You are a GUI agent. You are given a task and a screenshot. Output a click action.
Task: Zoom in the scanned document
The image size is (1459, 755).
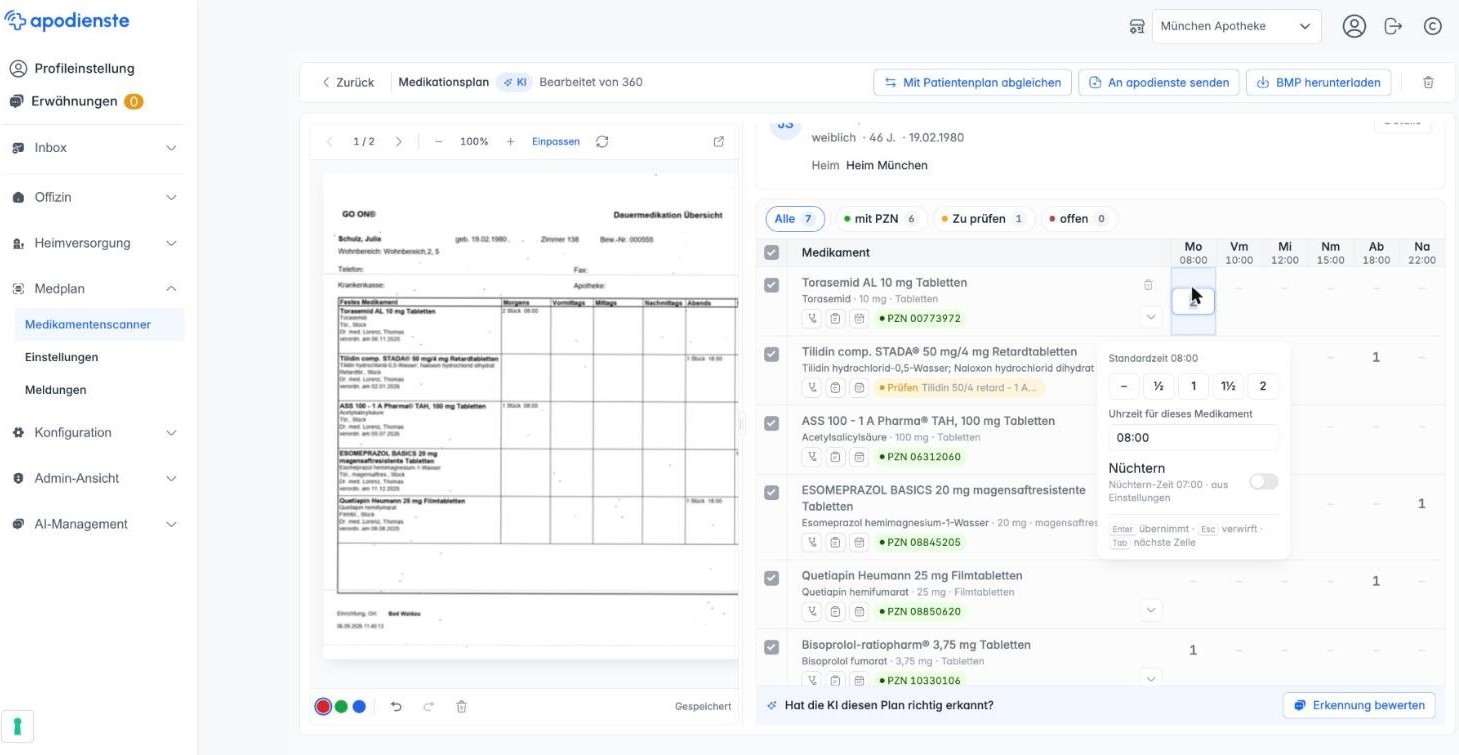tap(510, 142)
